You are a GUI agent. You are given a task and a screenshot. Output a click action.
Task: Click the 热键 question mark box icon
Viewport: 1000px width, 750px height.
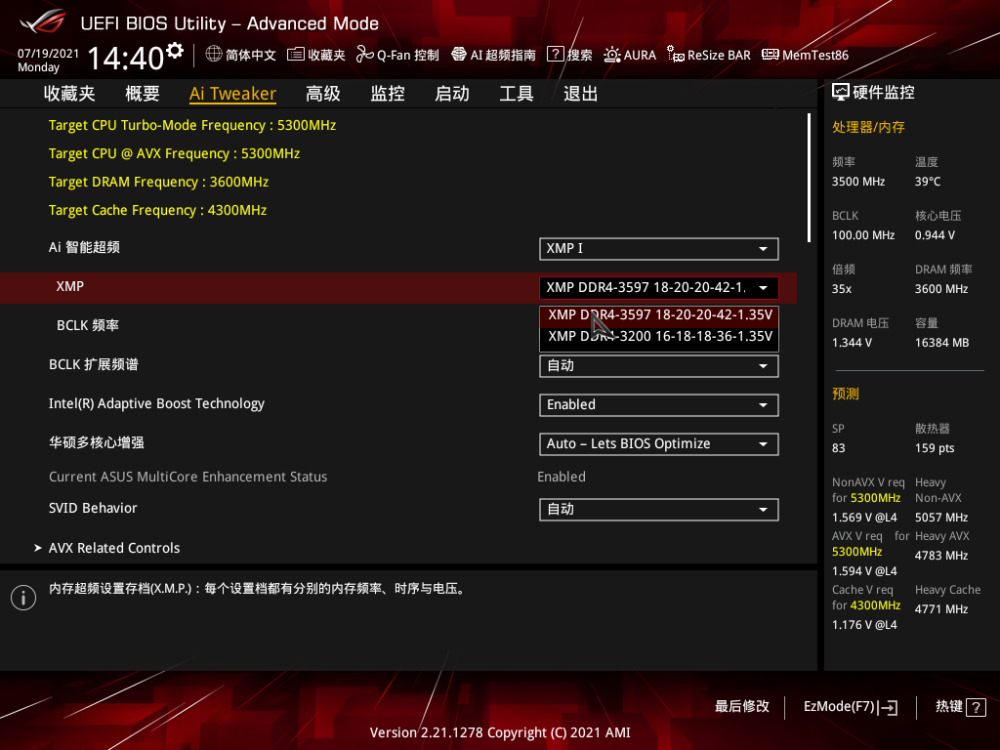[976, 707]
